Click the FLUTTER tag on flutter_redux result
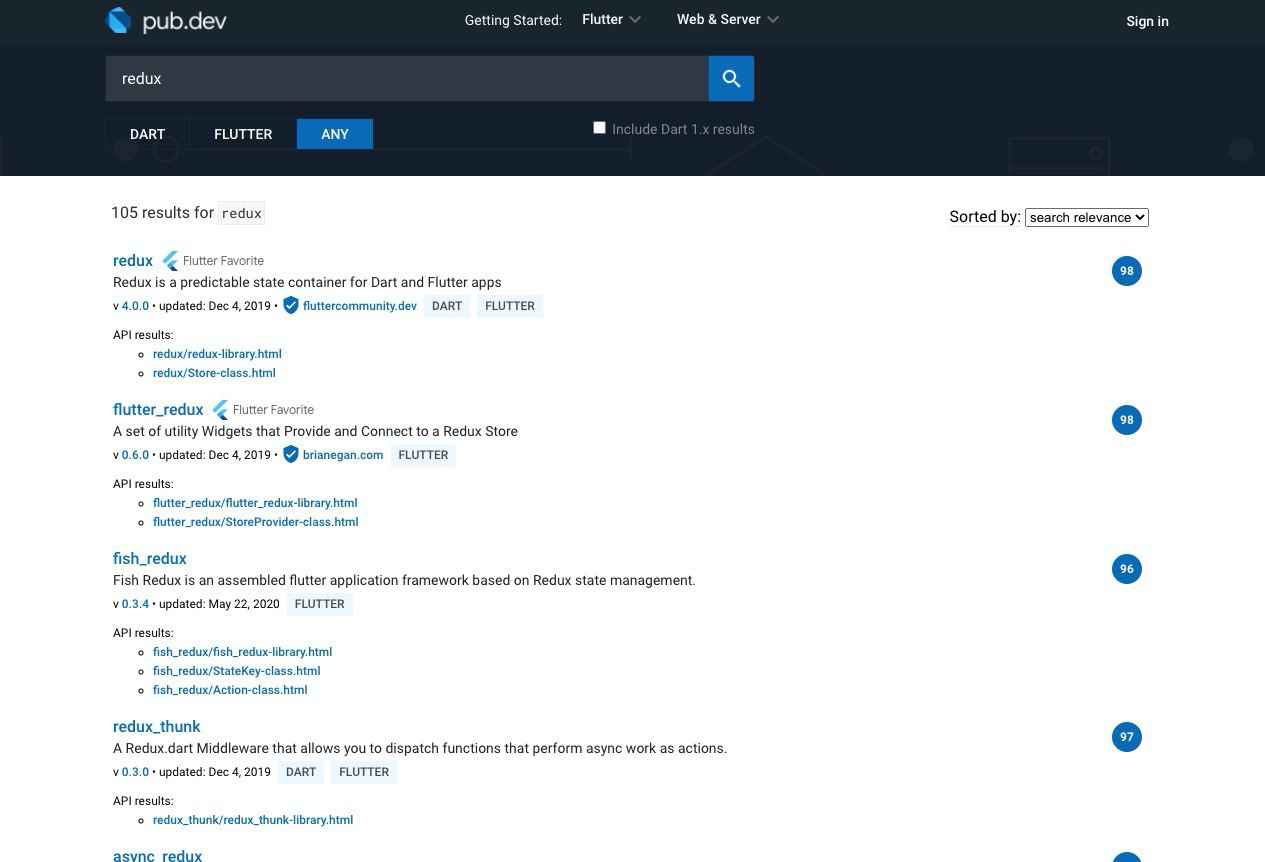 [x=423, y=455]
